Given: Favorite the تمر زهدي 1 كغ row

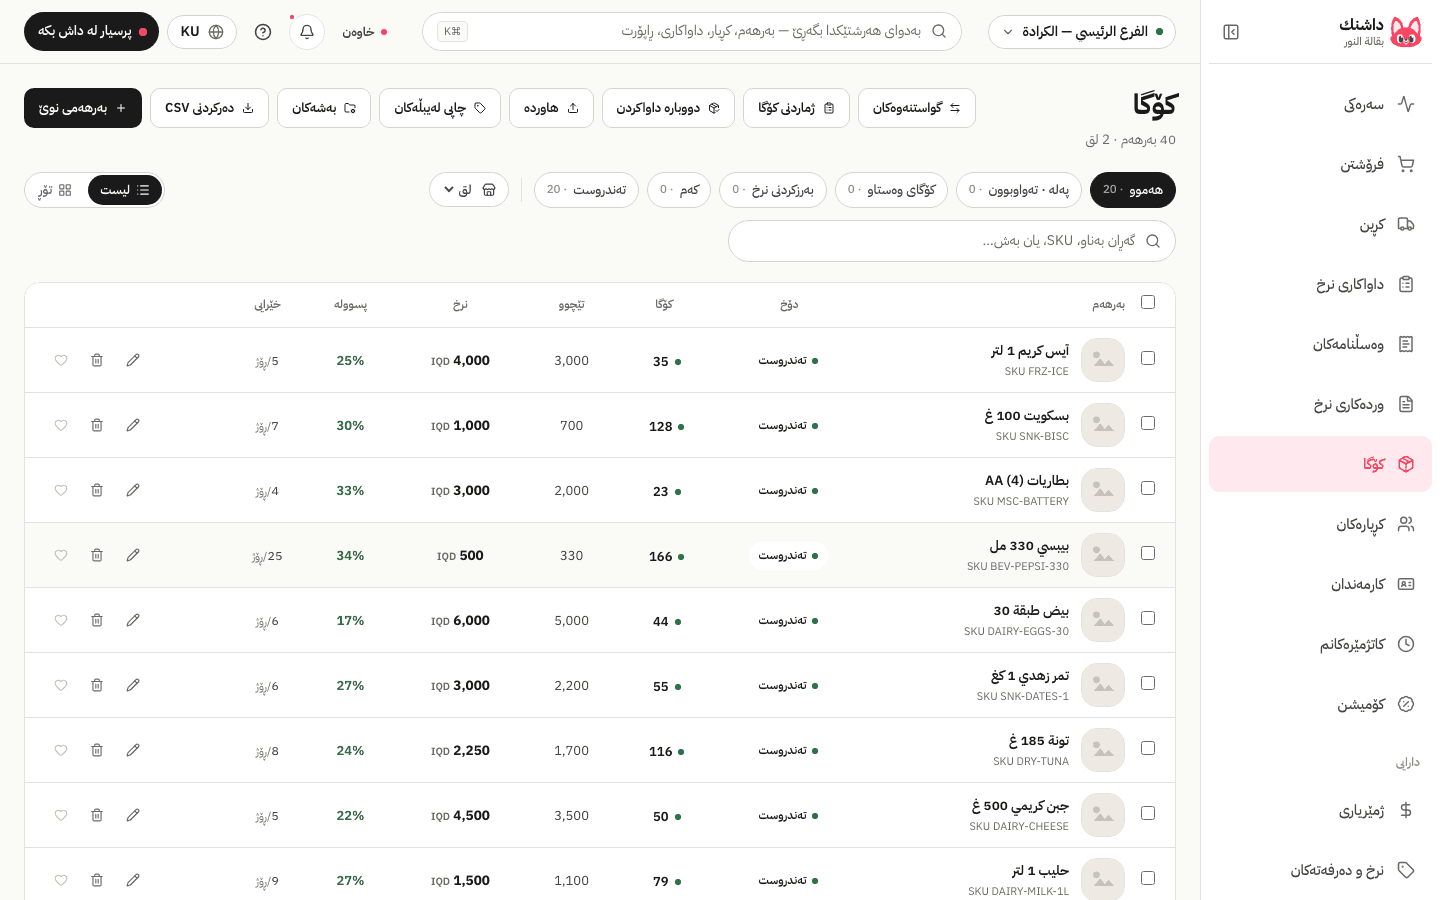Looking at the screenshot, I should tap(61, 685).
